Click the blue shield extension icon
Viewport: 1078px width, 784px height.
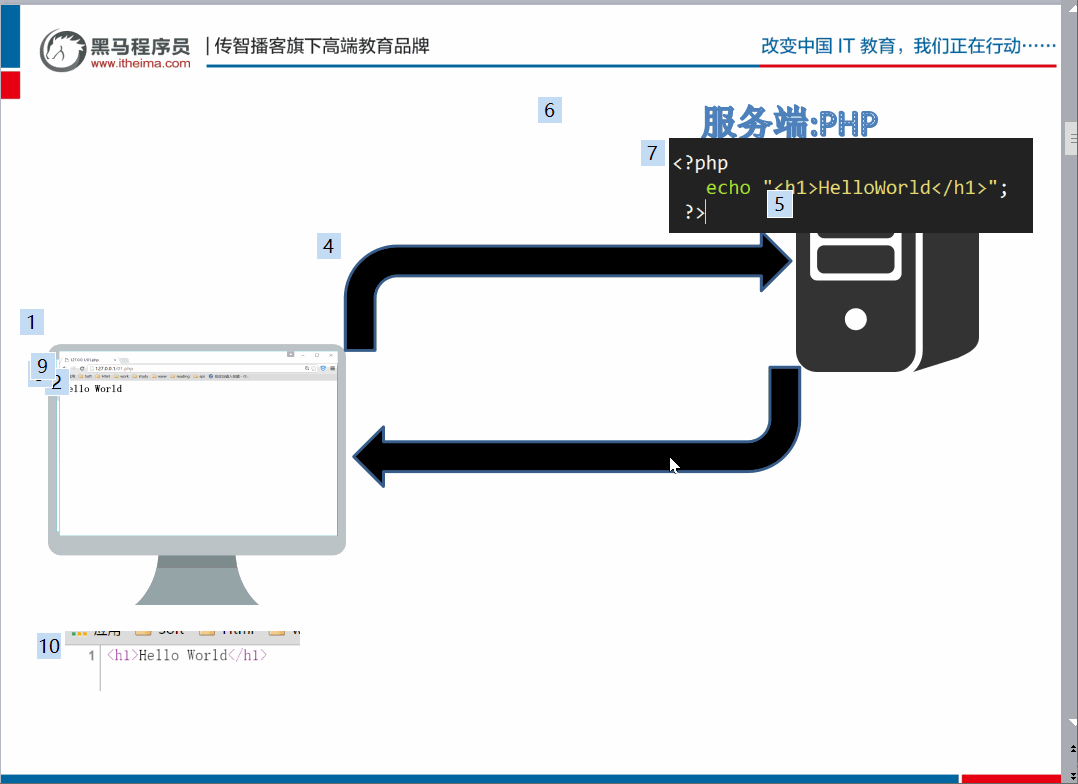point(322,367)
